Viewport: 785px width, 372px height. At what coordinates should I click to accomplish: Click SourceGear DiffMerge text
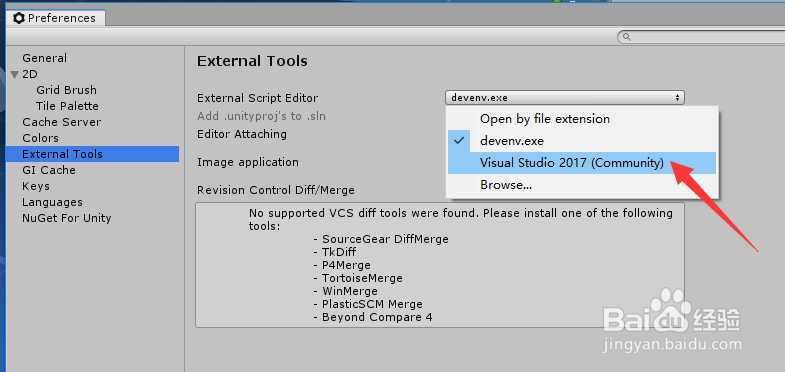385,239
